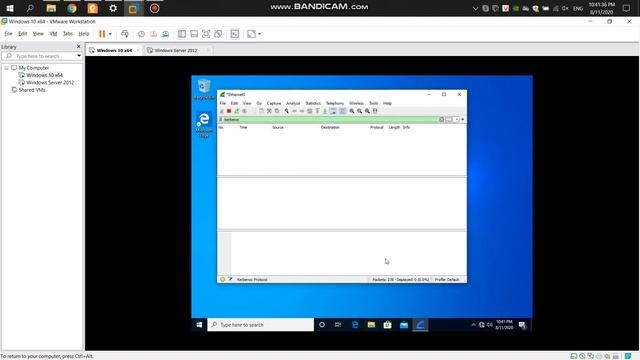Open VMware snapshot manager icon

(166, 34)
